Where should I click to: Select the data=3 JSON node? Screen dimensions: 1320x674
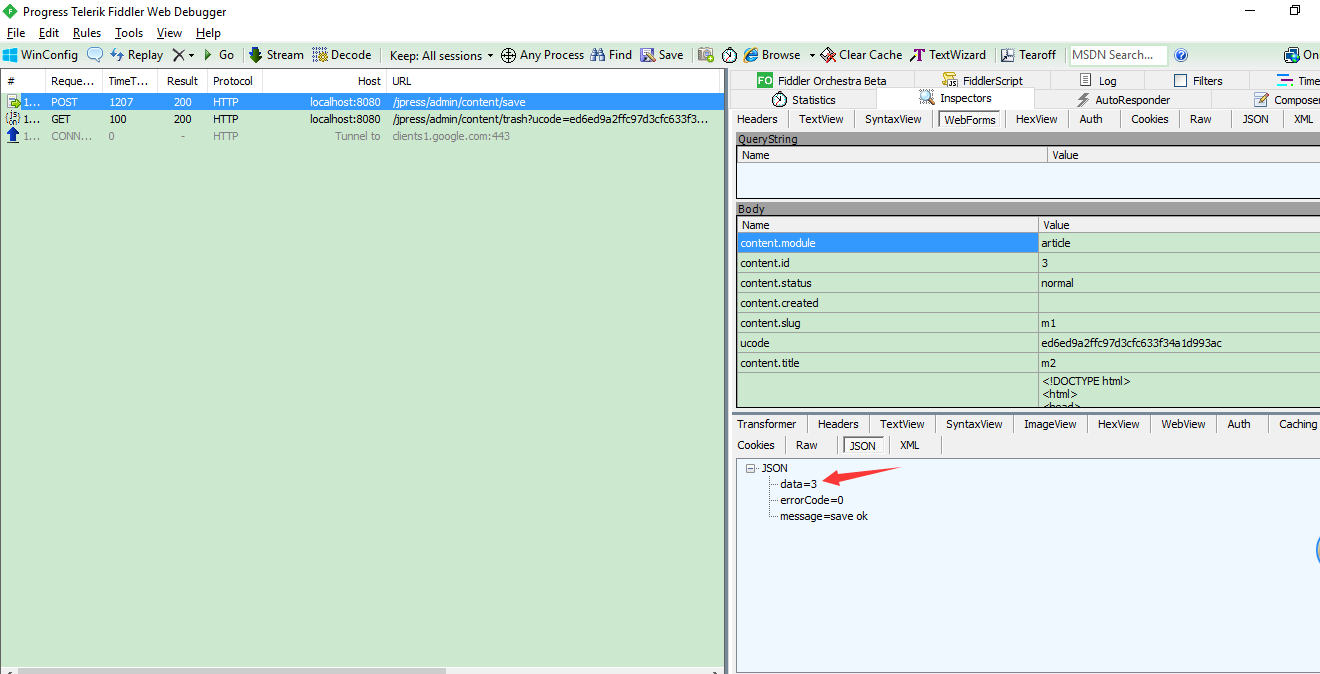point(798,484)
